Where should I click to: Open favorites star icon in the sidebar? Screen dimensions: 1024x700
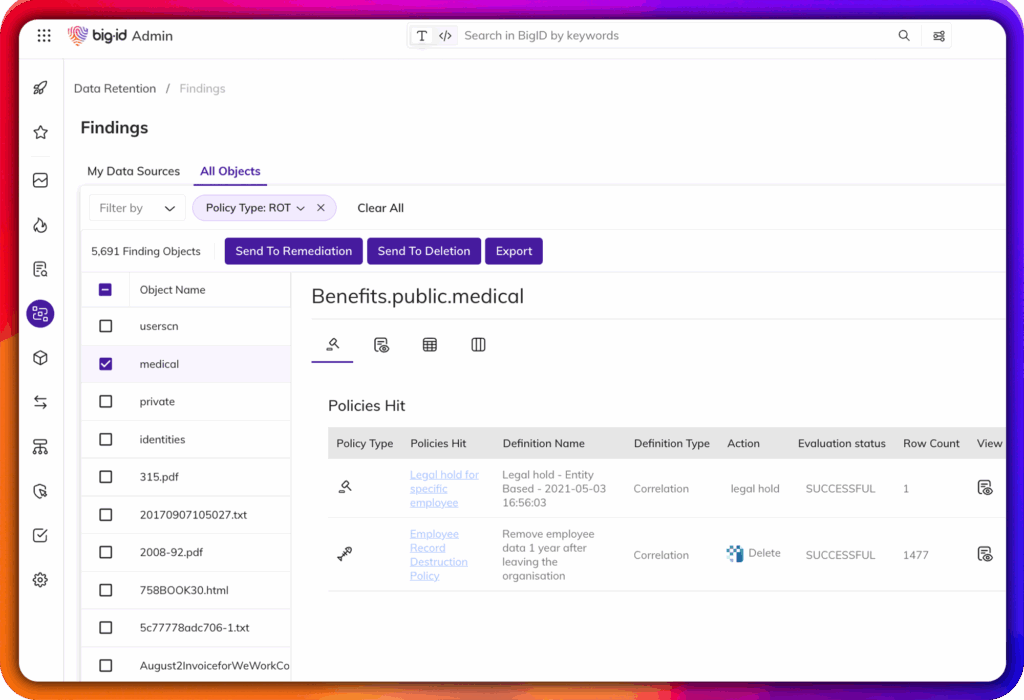coord(40,132)
